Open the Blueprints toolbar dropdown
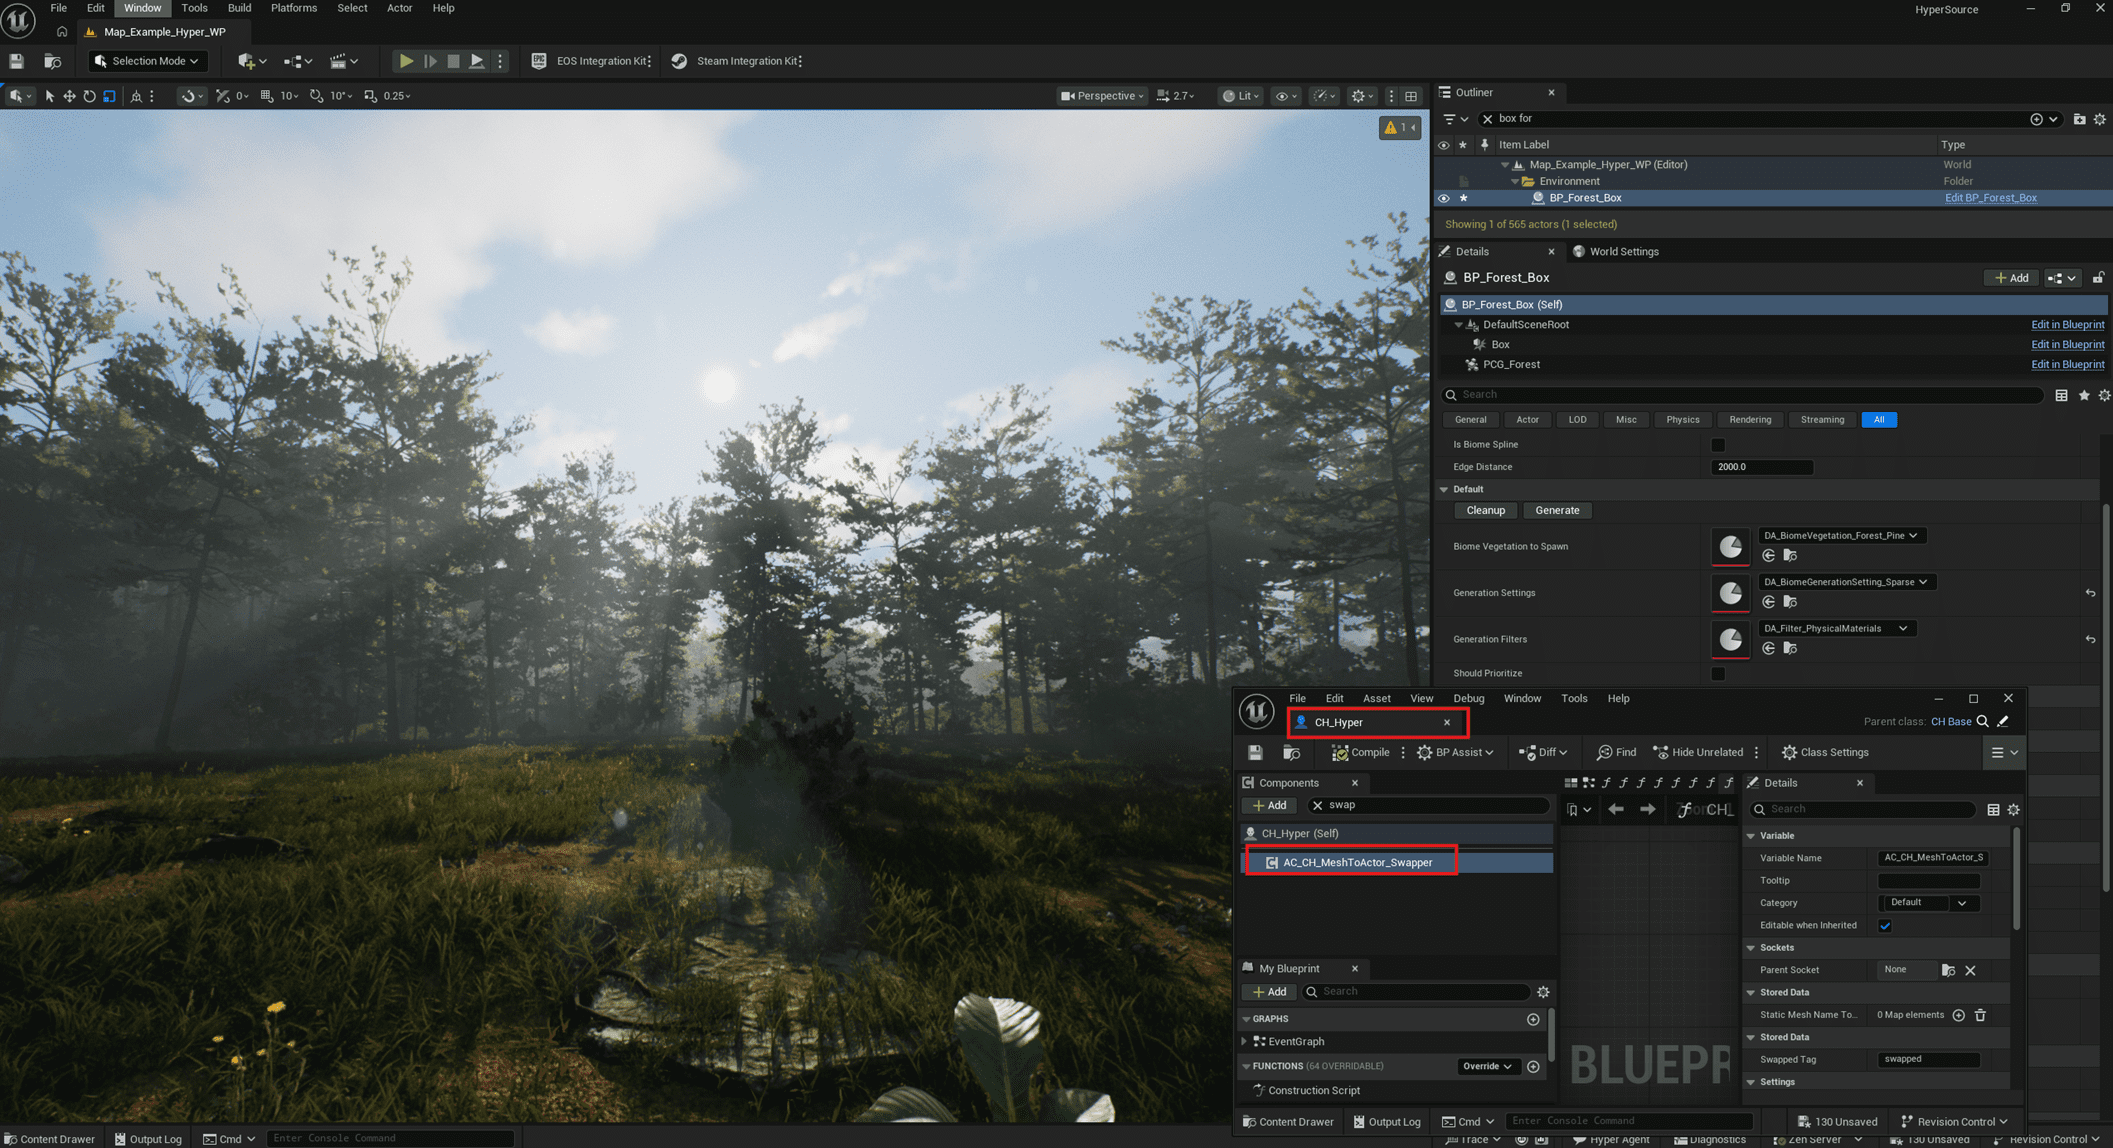Screen dimensions: 2113x1148 tap(298, 61)
